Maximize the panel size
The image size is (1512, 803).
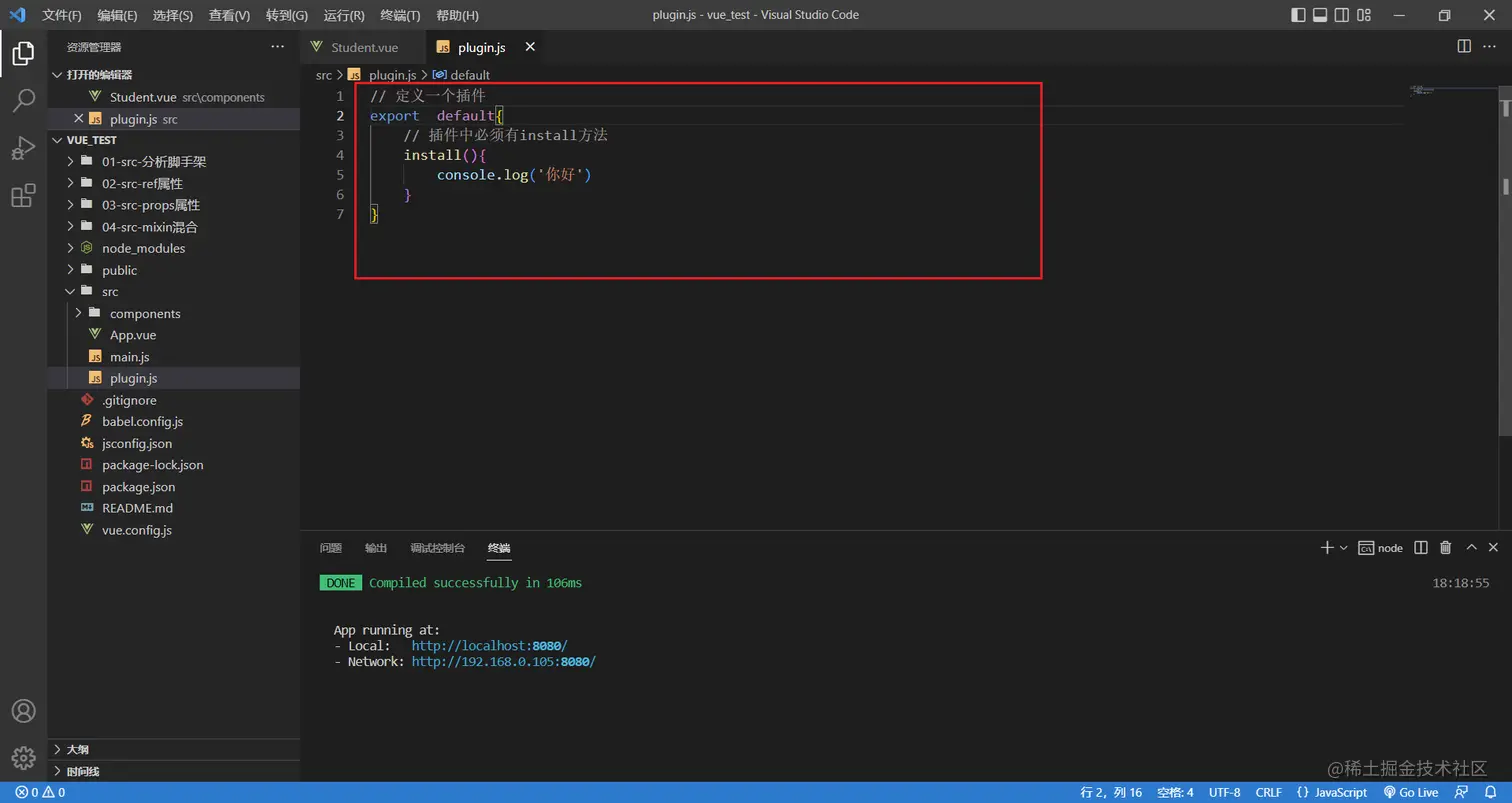1471,547
